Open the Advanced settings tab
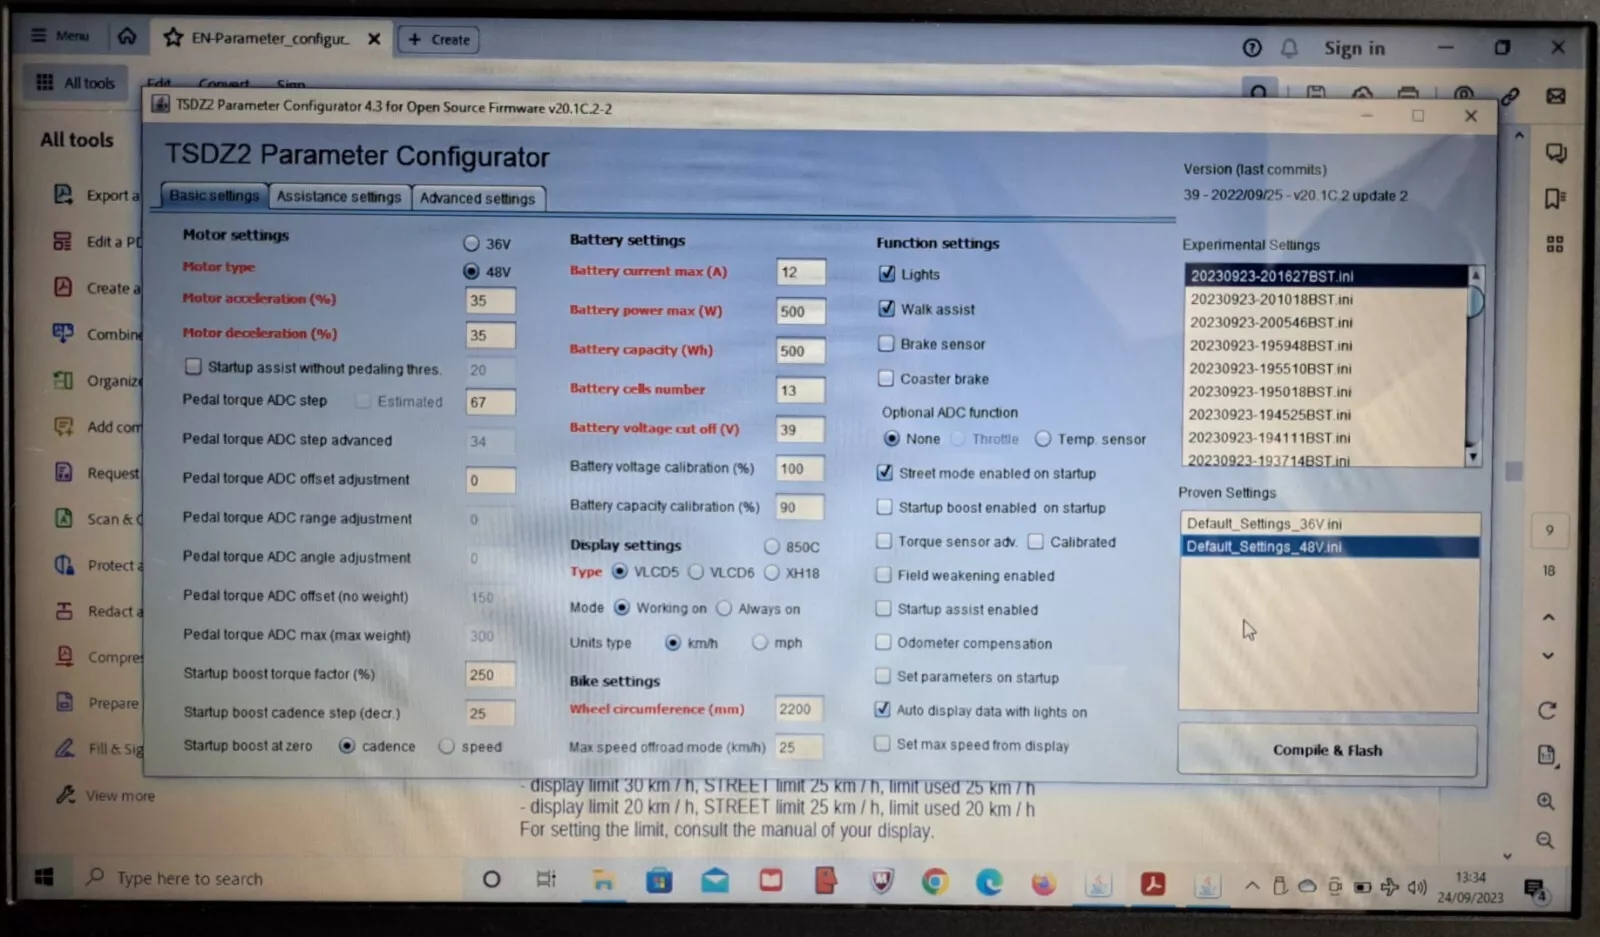The height and width of the screenshot is (937, 1600). click(x=477, y=198)
